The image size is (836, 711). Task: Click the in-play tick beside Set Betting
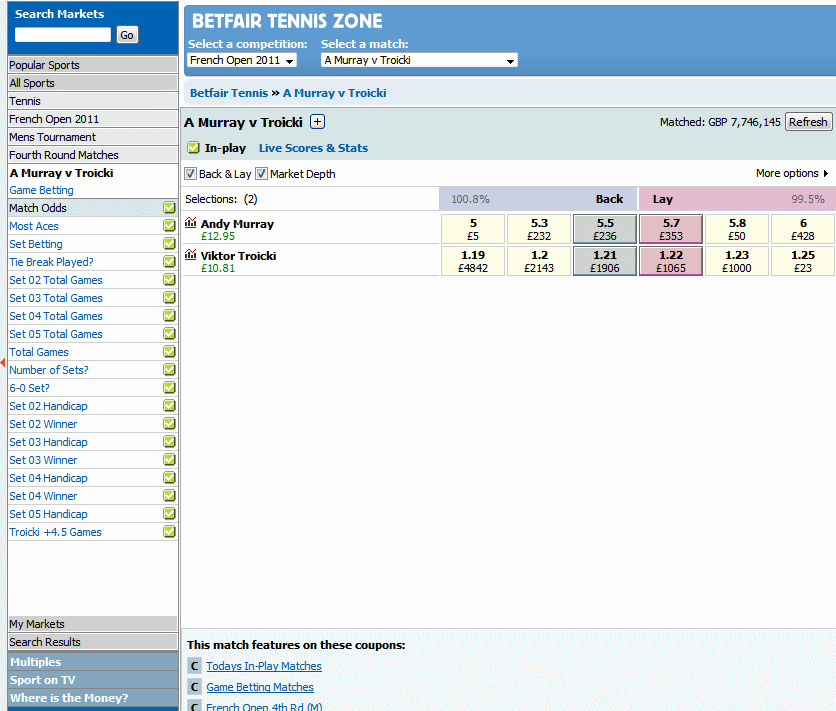(170, 244)
